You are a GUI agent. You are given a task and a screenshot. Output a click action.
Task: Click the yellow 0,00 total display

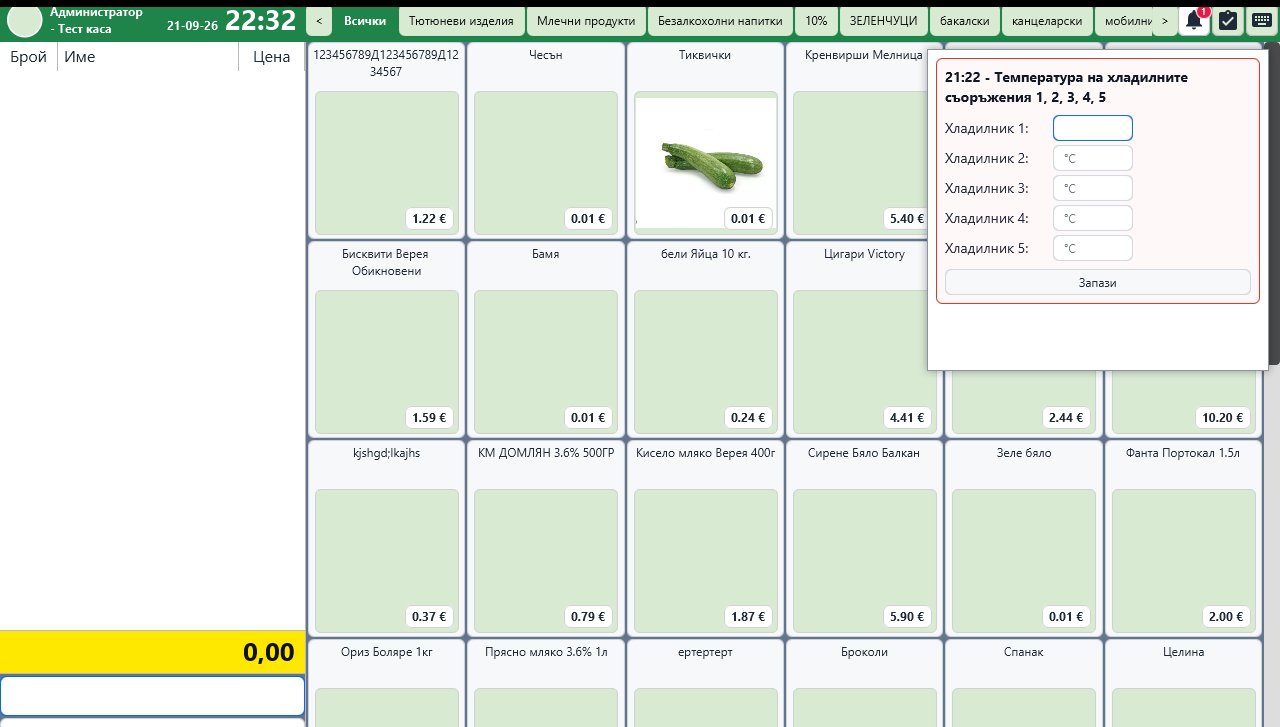coord(152,653)
